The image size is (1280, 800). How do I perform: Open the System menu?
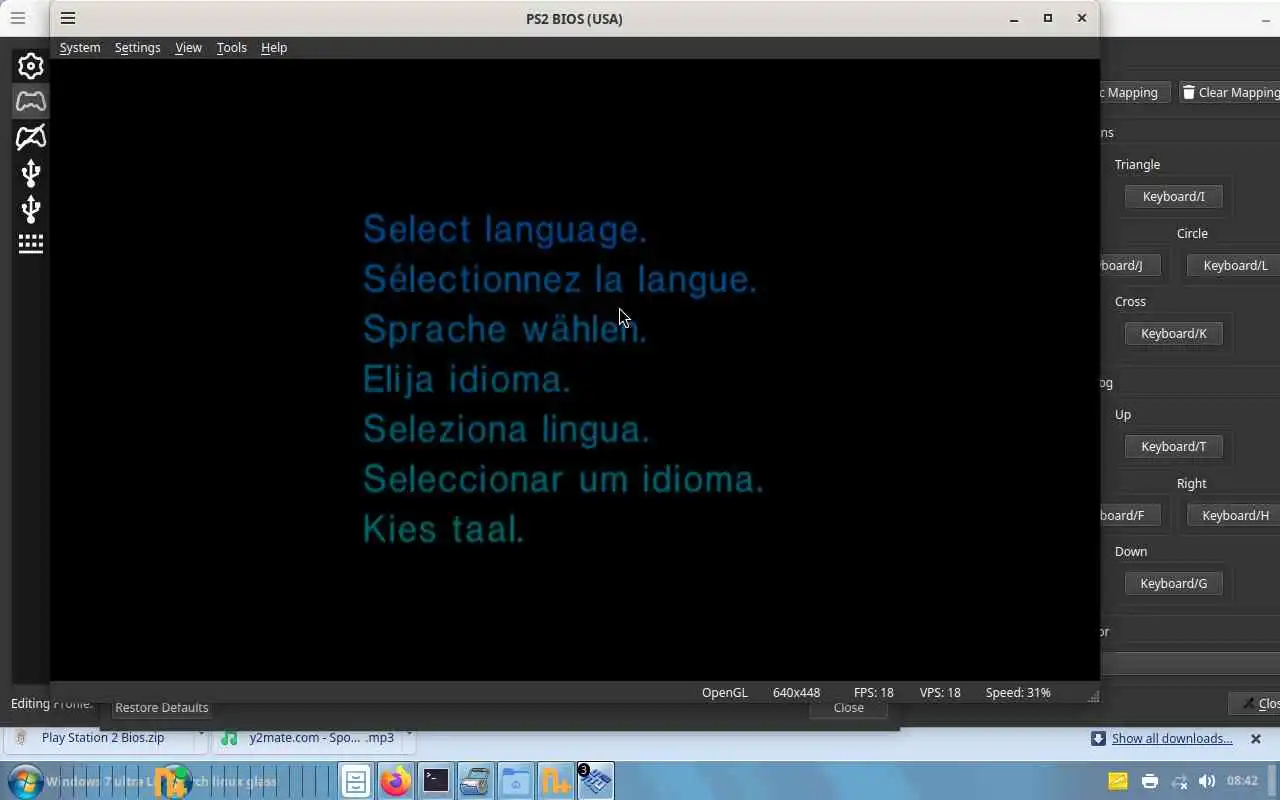click(x=80, y=47)
